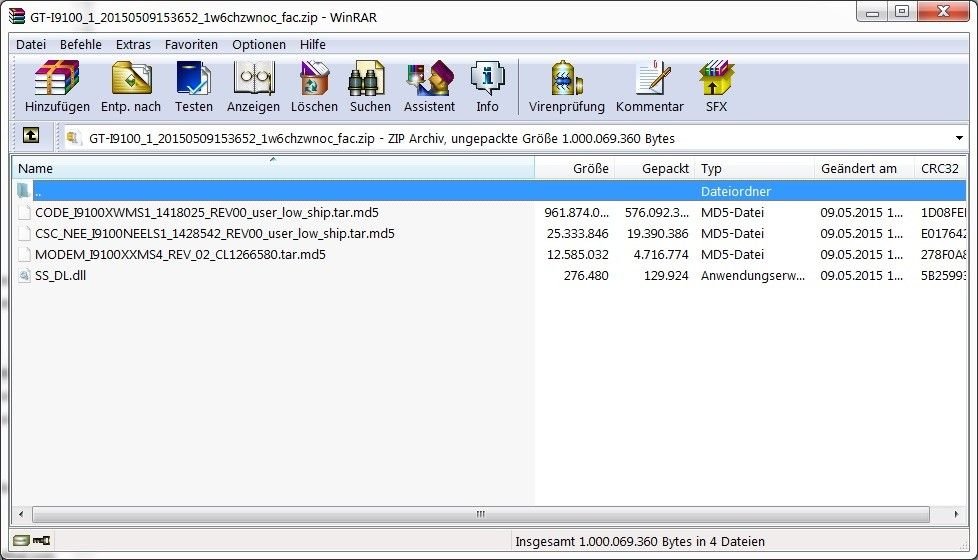
Task: Expand the address bar dropdown arrow
Action: click(959, 138)
